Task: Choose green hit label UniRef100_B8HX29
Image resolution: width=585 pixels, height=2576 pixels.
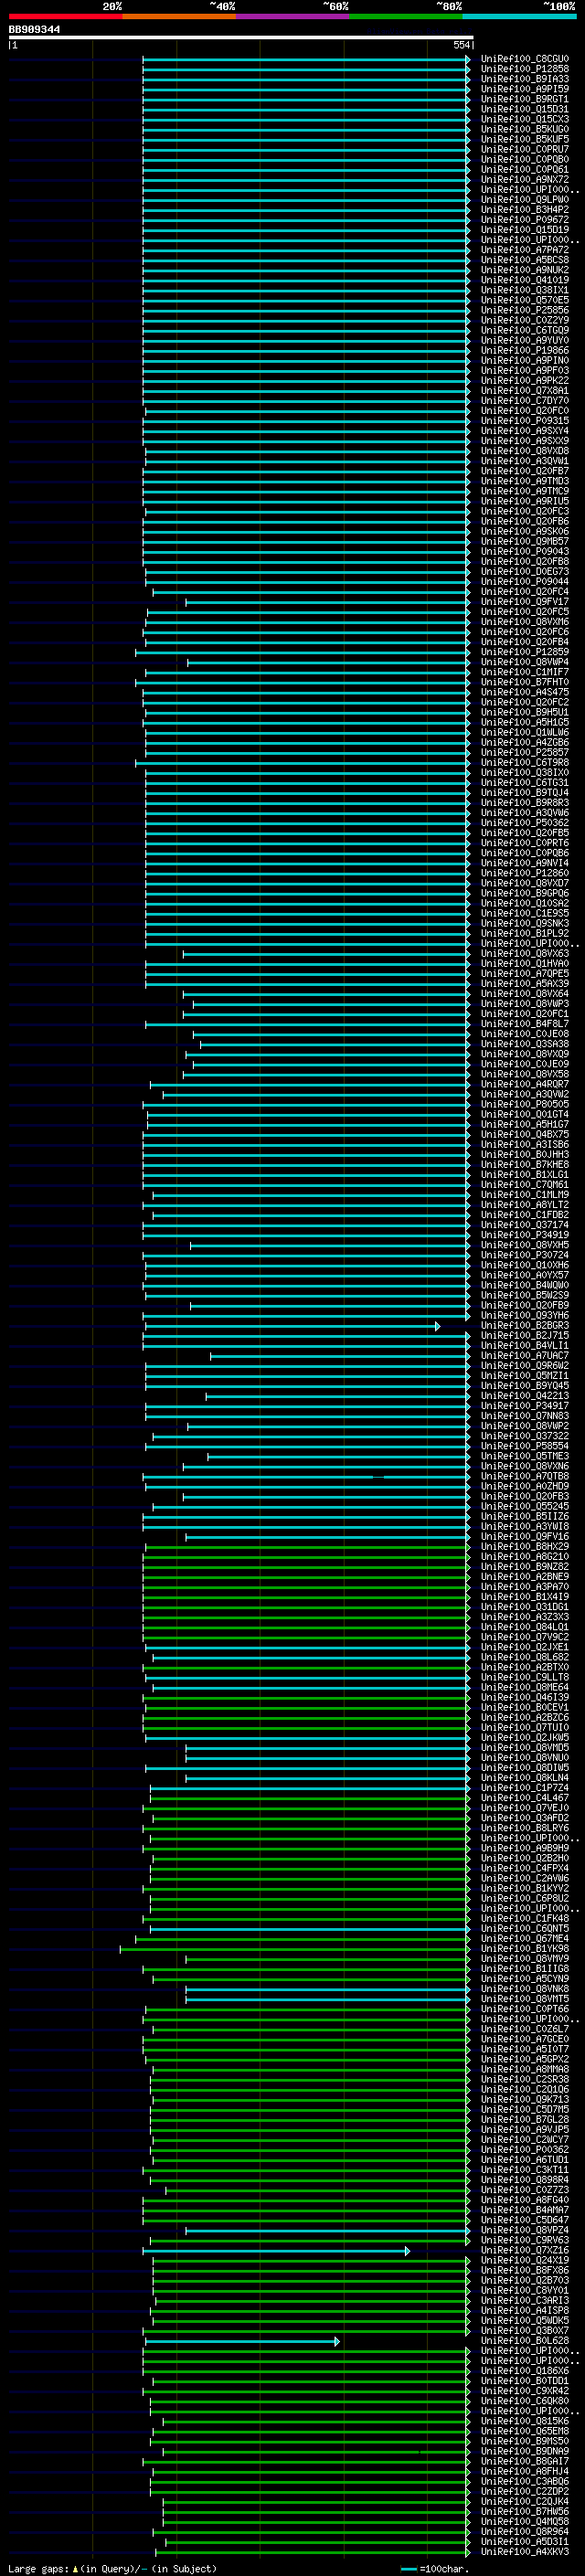Action: (x=524, y=1546)
